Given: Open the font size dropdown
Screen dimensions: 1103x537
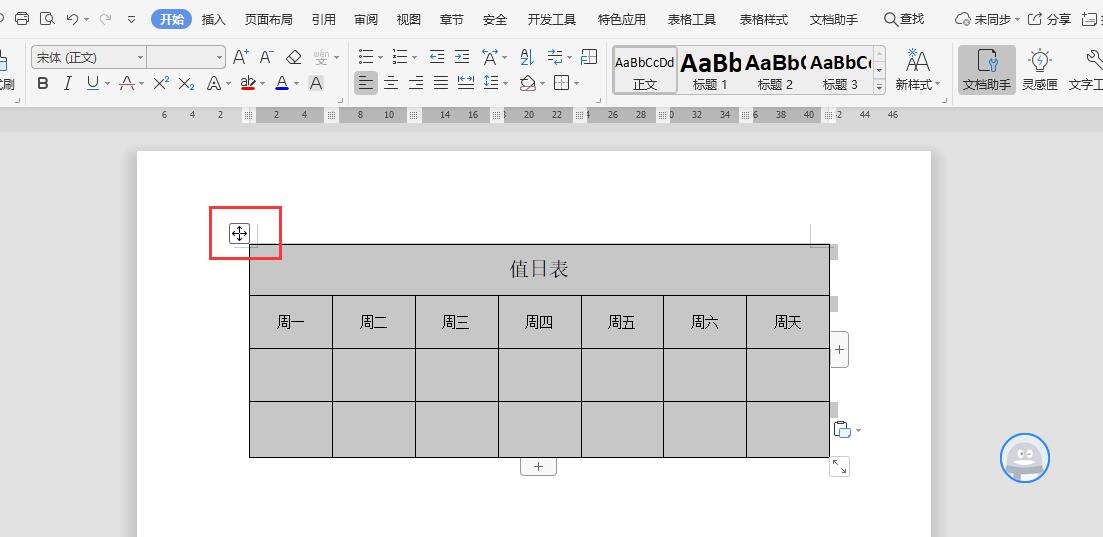Looking at the screenshot, I should pyautogui.click(x=220, y=57).
